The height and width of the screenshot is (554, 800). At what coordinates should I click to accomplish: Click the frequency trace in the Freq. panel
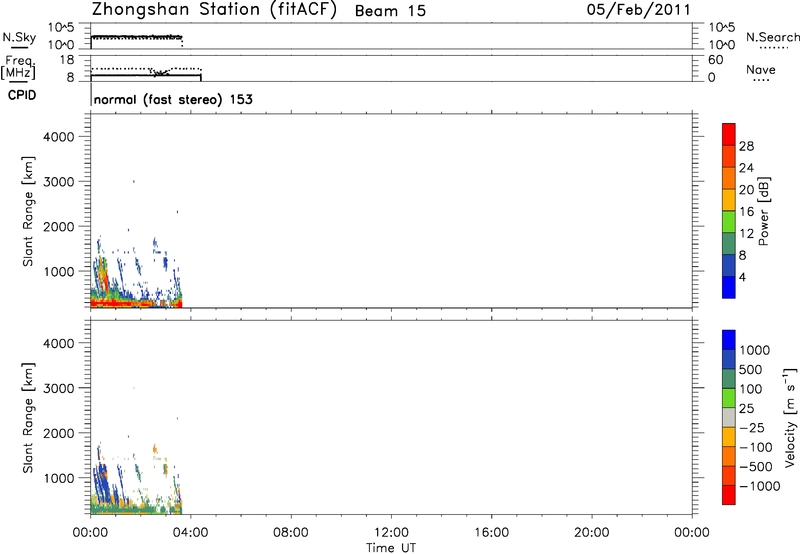click(146, 75)
